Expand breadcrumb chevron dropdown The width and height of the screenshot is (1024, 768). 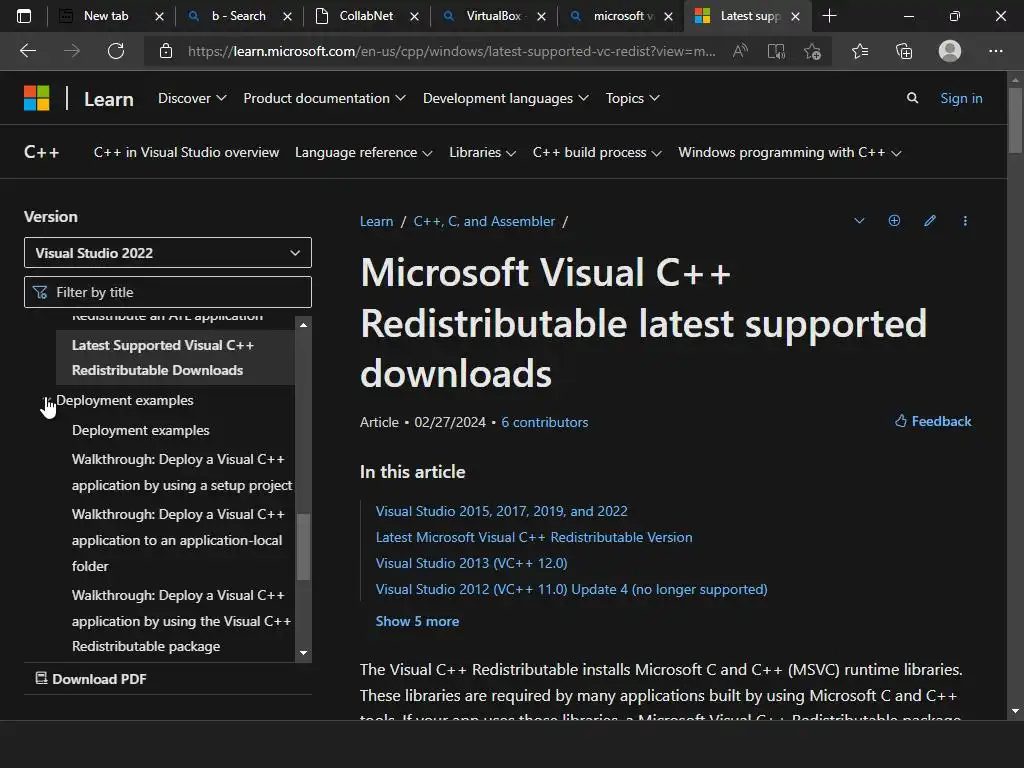click(859, 221)
